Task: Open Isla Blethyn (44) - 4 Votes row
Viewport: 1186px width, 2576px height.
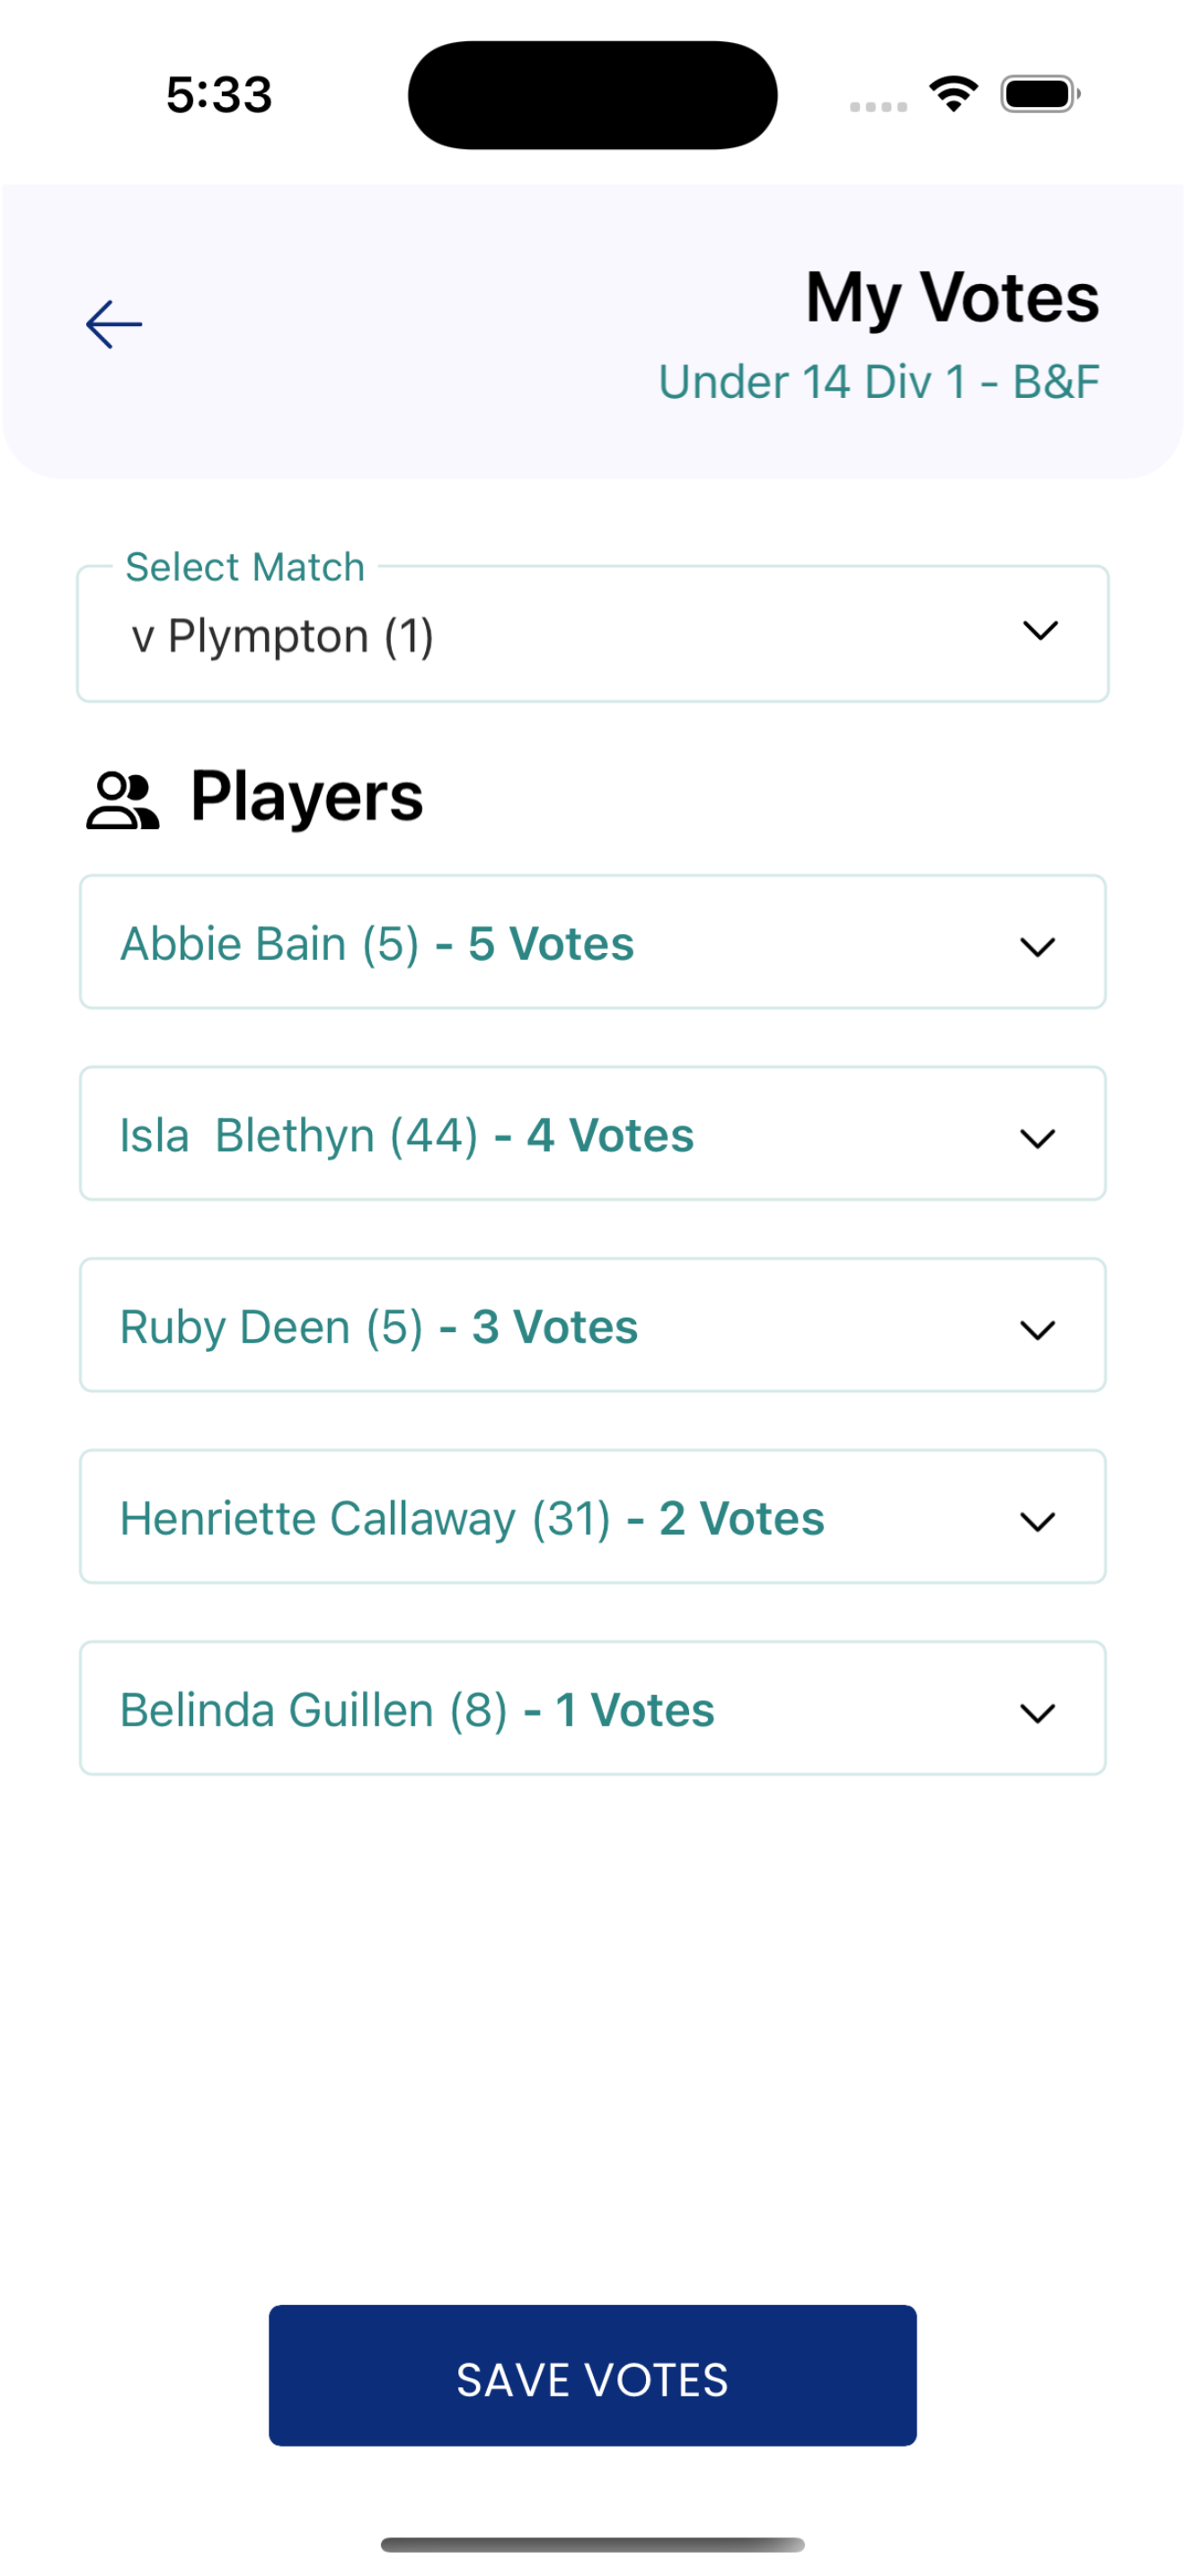Action: [592, 1134]
